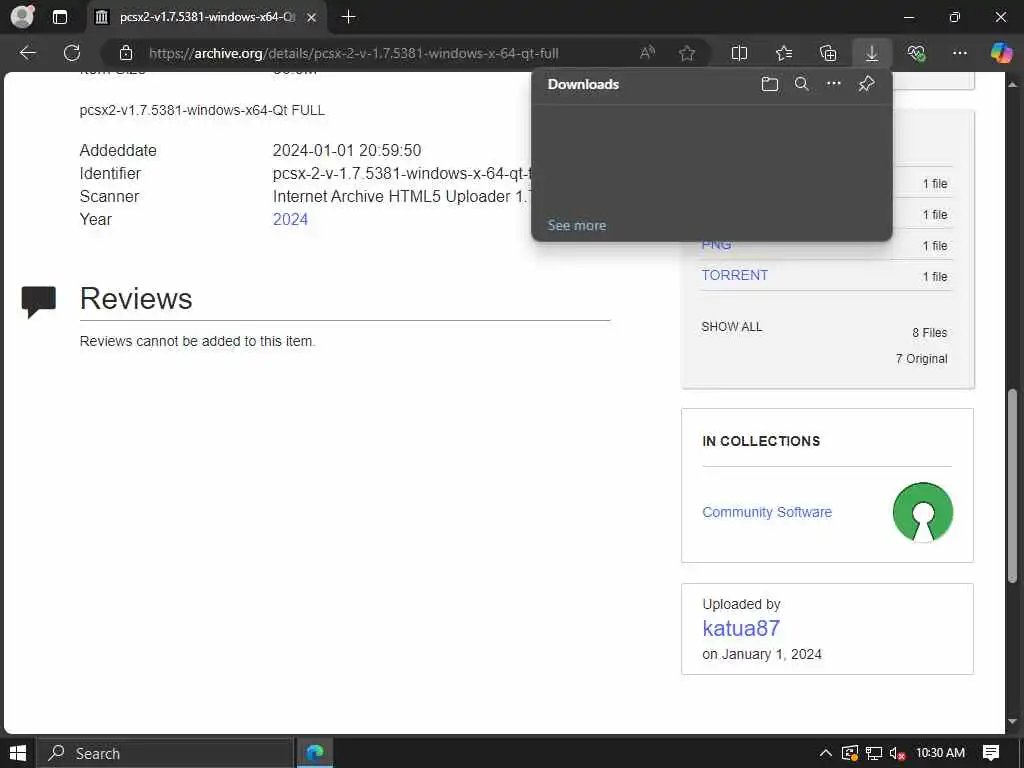Click the page vertical scrollbar thumb
Image resolution: width=1024 pixels, height=768 pixels.
(1012, 485)
